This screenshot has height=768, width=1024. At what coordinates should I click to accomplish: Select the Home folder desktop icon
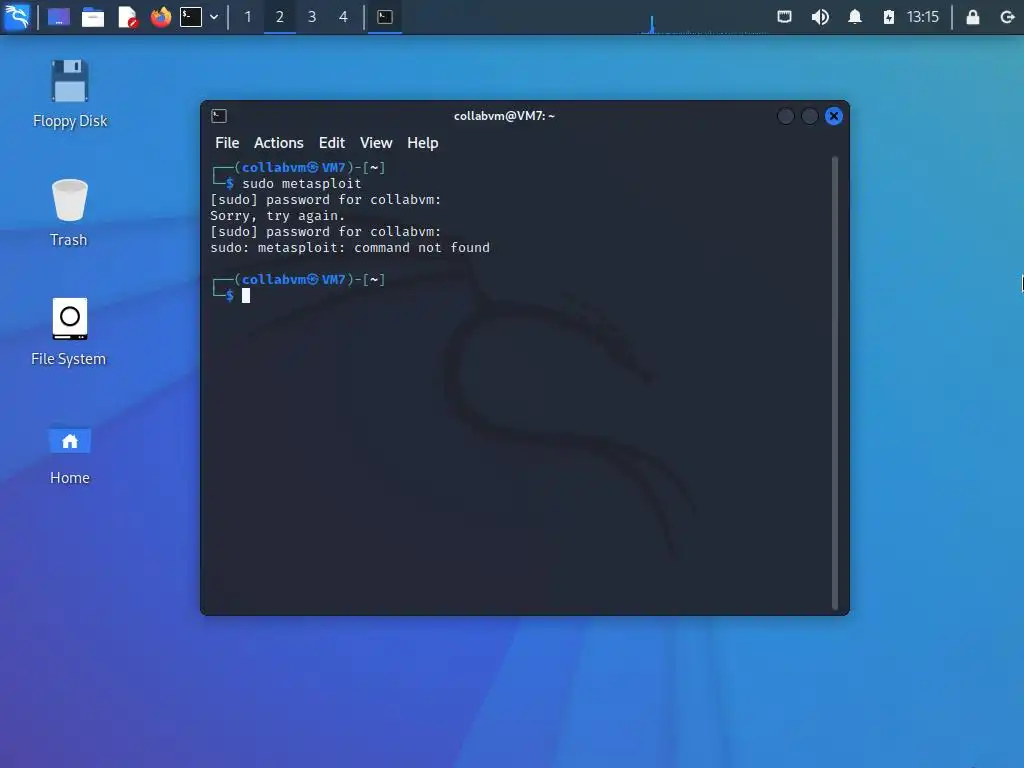[x=70, y=455]
